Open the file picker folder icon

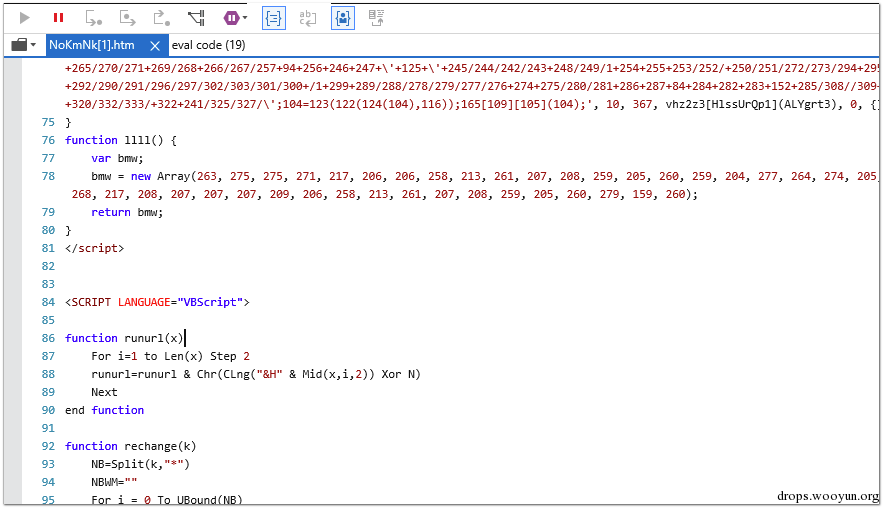(19, 44)
